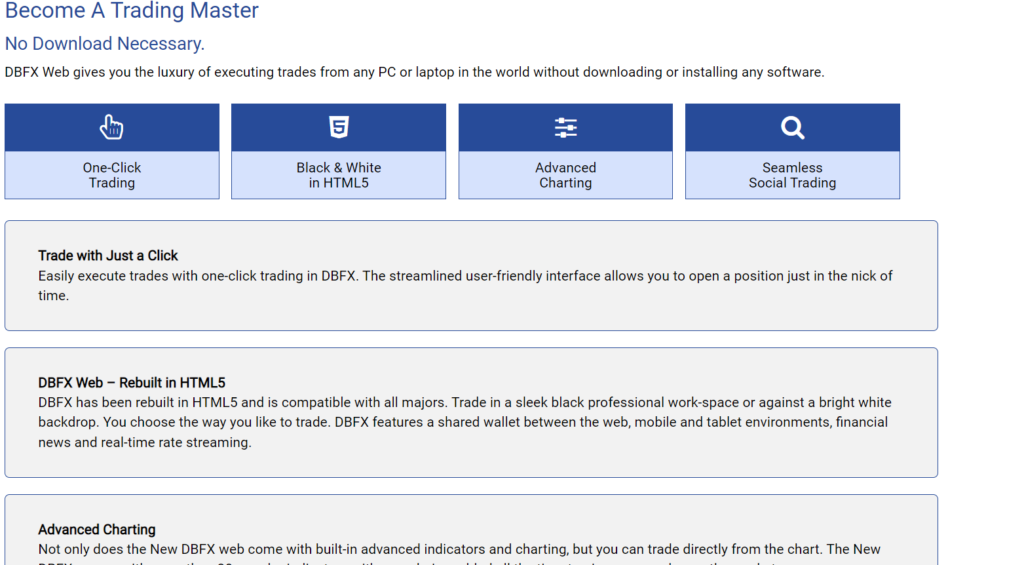
Task: Click the Trade with Just a Click title
Action: coord(108,255)
